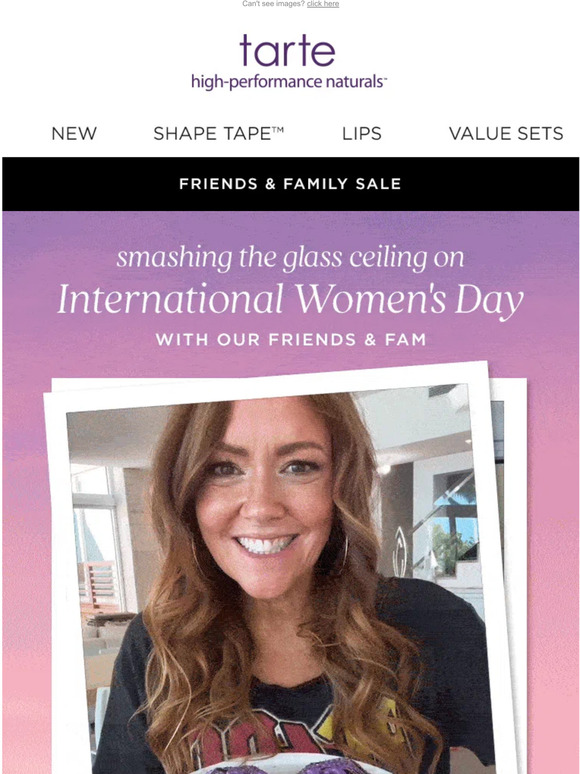Screen dimensions: 580x774
Task: Click 'smashing the glass ceiling on' text
Action: click(290, 258)
